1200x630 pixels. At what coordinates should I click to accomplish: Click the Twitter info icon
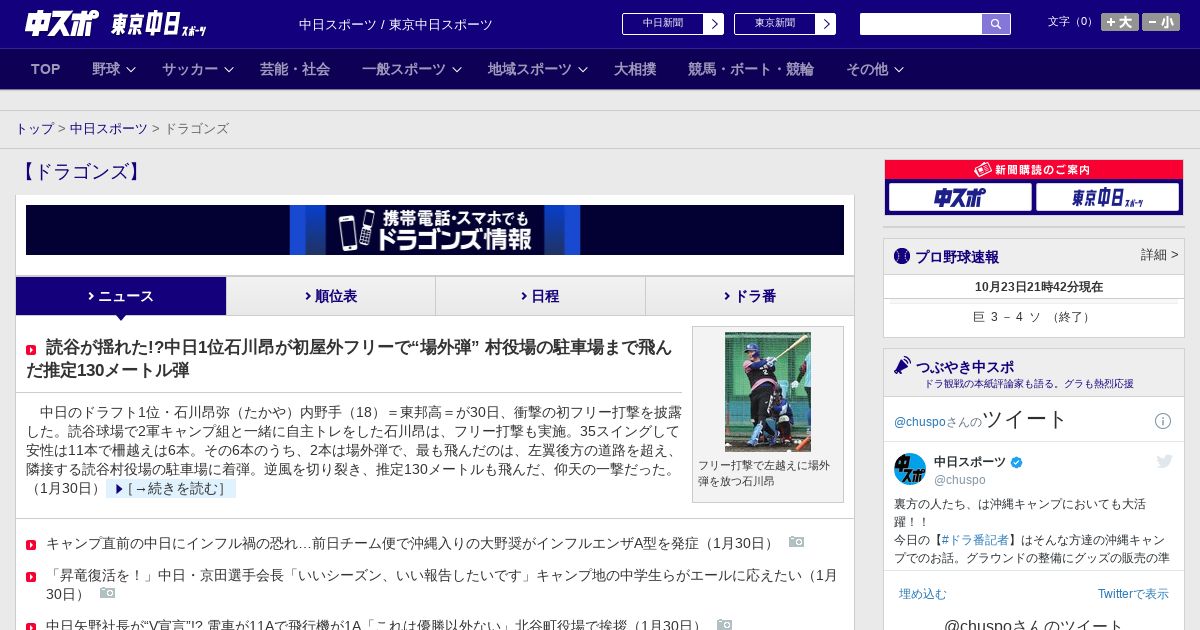tap(1163, 421)
